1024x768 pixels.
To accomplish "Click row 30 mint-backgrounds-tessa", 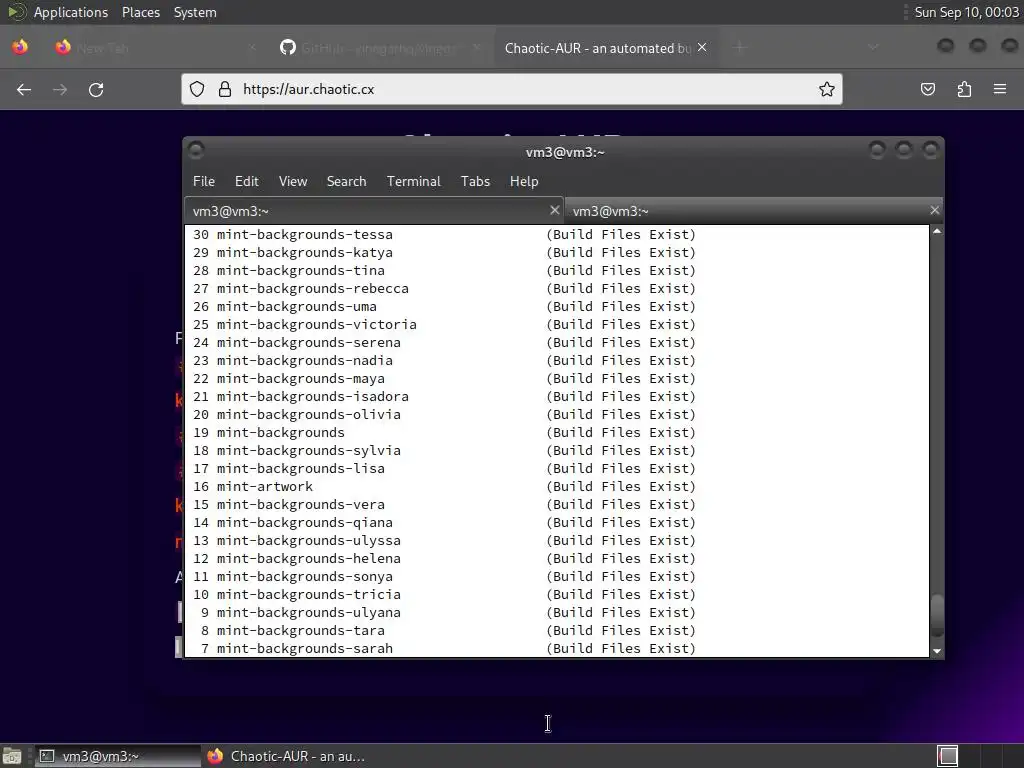I will click(x=444, y=234).
